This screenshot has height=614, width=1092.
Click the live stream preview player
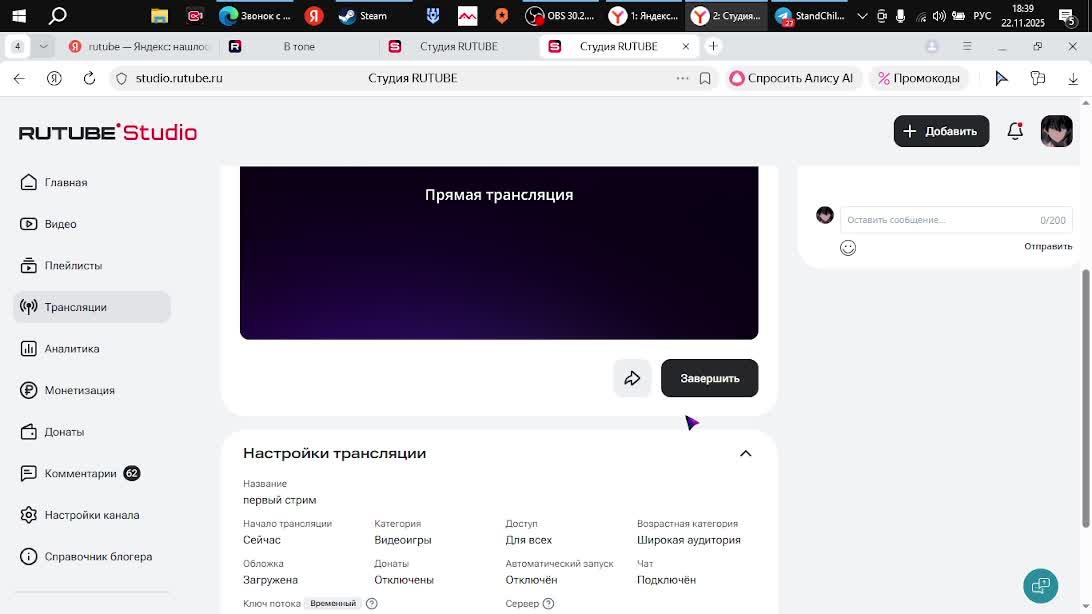coord(499,253)
